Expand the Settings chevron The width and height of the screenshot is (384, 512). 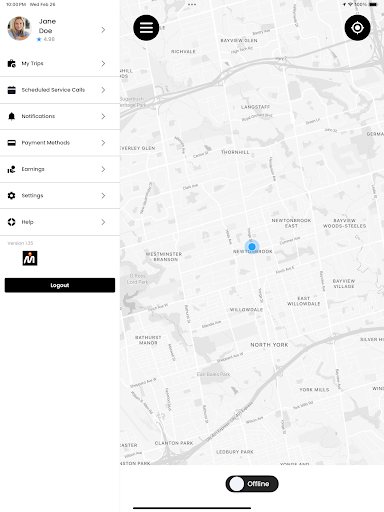[x=103, y=196]
